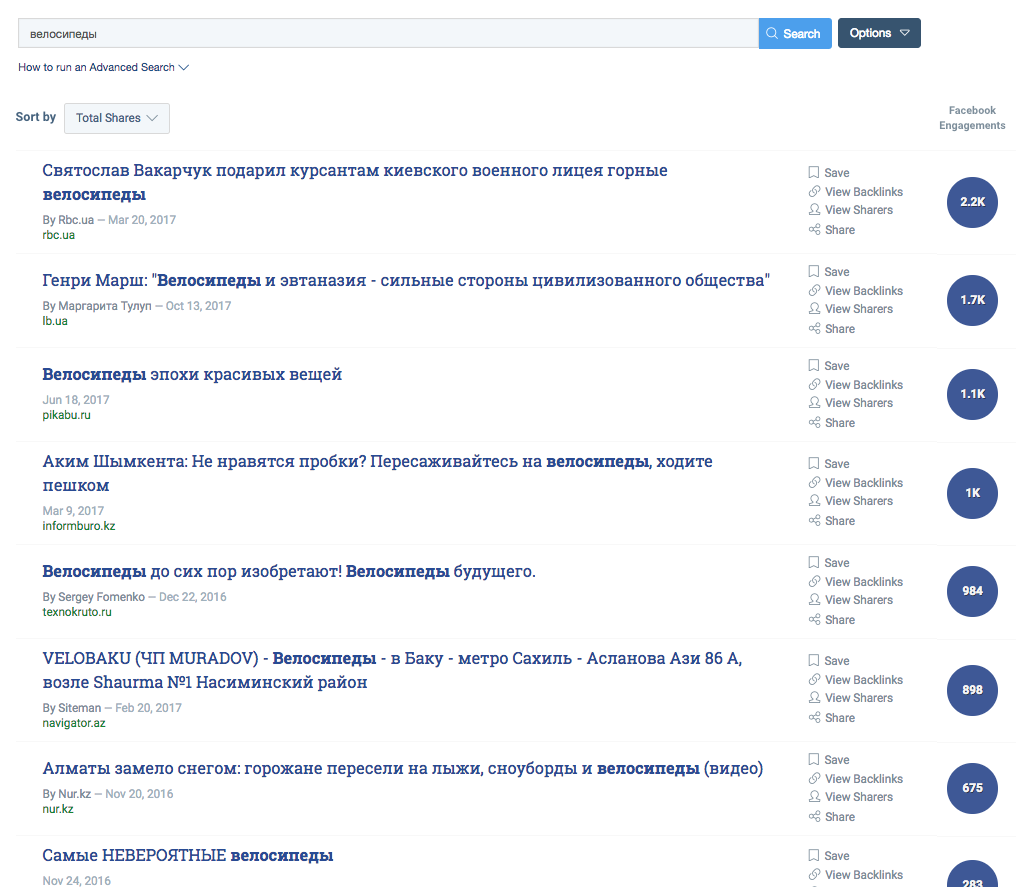This screenshot has width=1016, height=887.
Task: Click View Backlinks icon for the pikabu.ru article
Action: (814, 384)
